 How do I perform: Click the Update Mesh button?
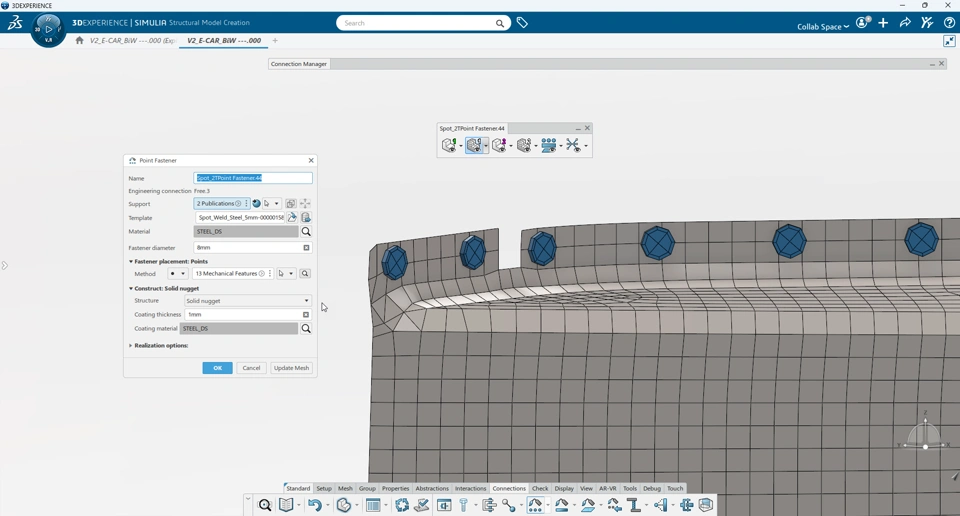[x=291, y=368]
